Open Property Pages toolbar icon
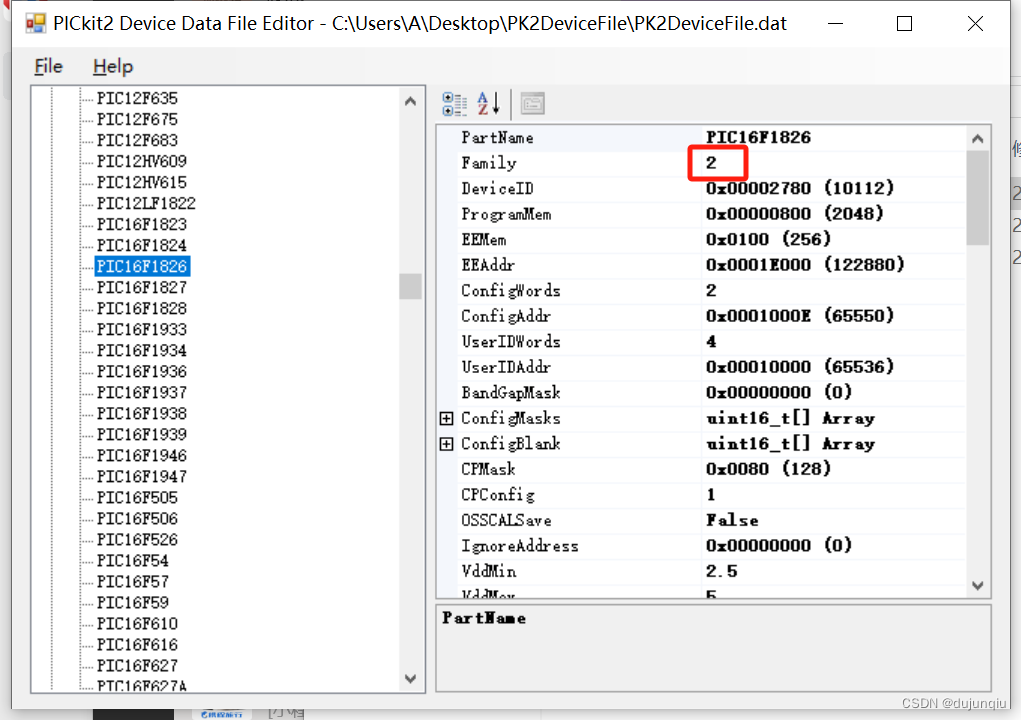 532,104
